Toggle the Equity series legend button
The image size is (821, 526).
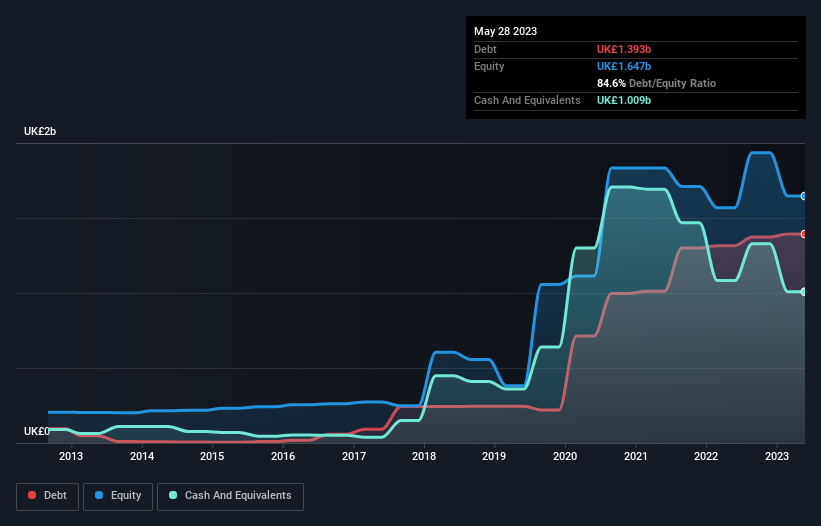[118, 496]
